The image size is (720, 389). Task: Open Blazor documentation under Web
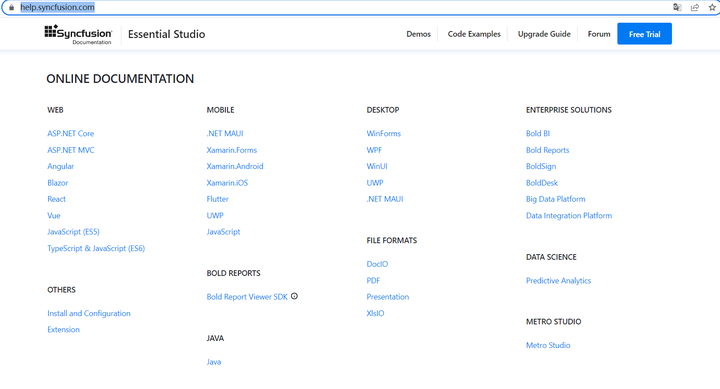[57, 183]
